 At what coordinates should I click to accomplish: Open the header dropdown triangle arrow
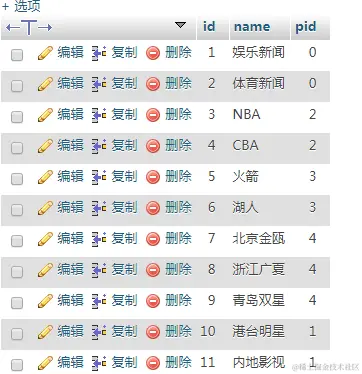point(180,25)
